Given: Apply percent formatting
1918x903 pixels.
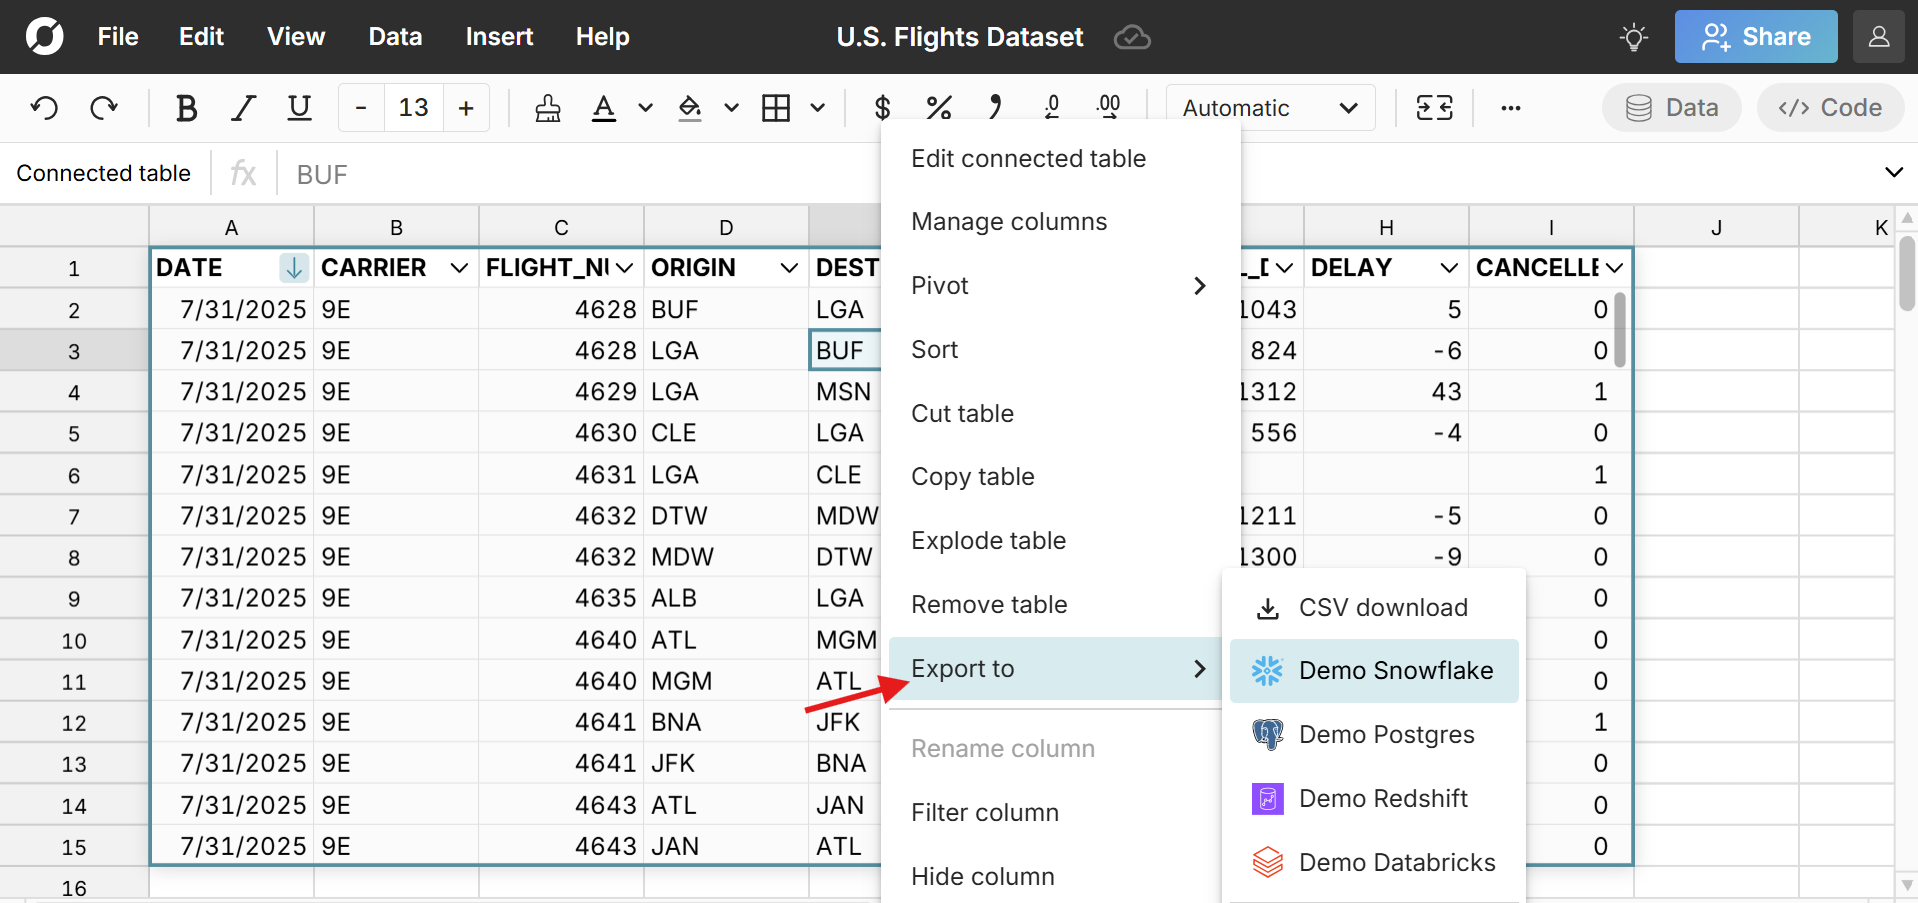Looking at the screenshot, I should (939, 107).
